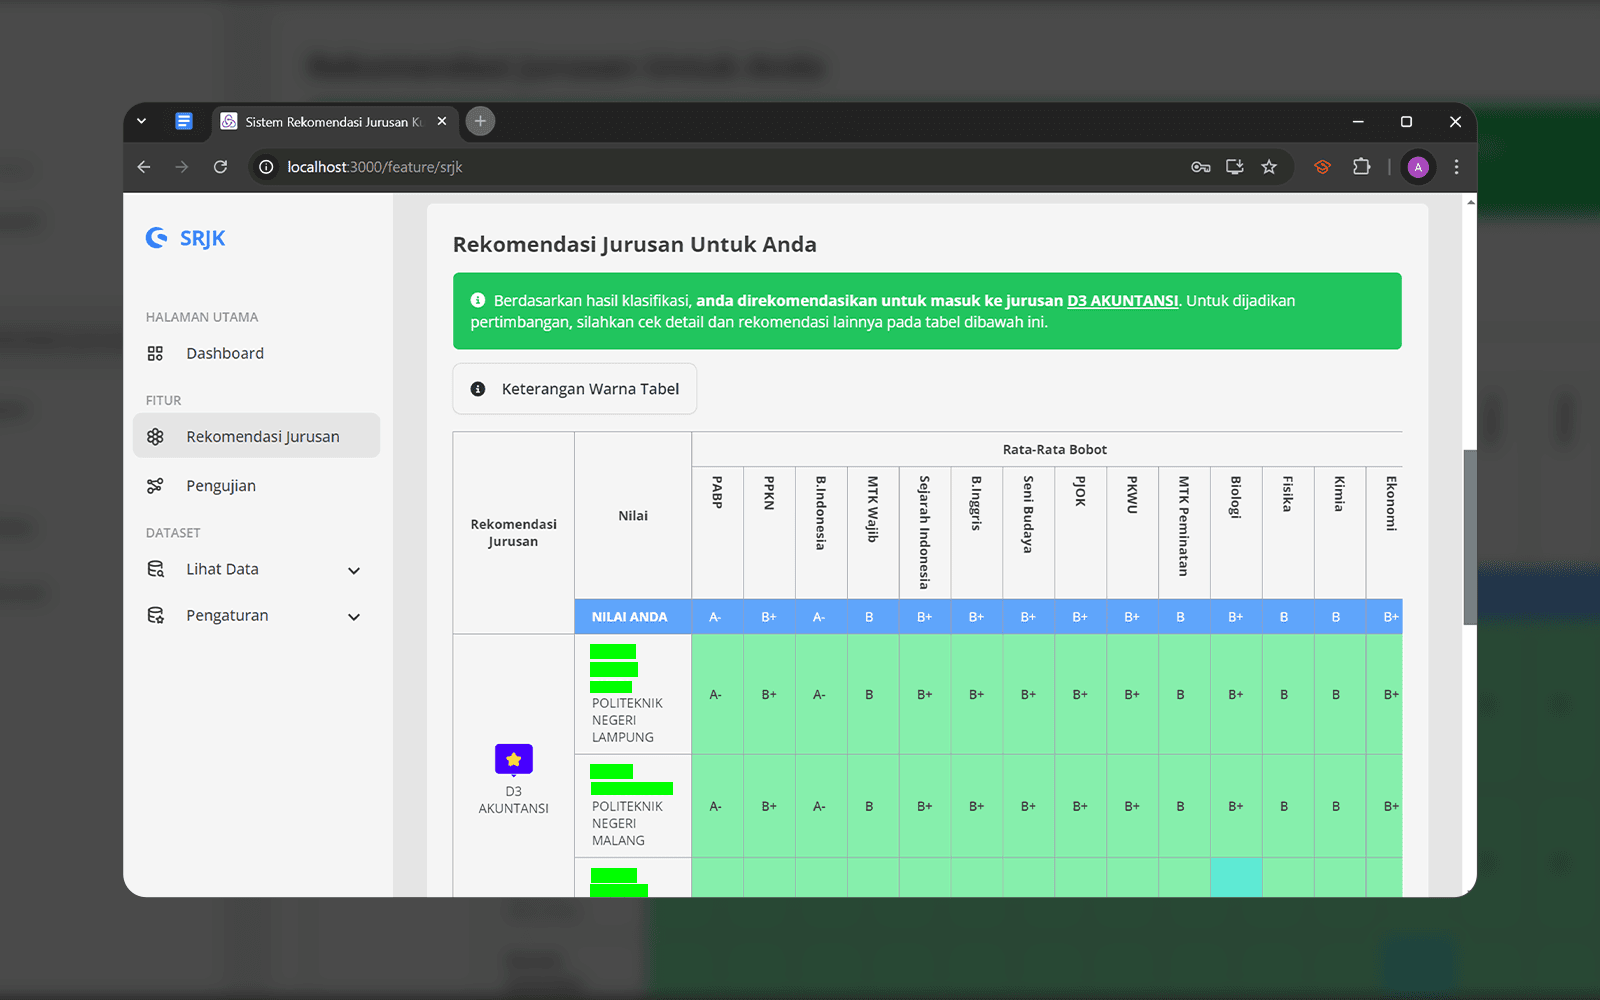Image resolution: width=1600 pixels, height=1000 pixels.
Task: Open the password manager key icon
Action: tap(1201, 167)
